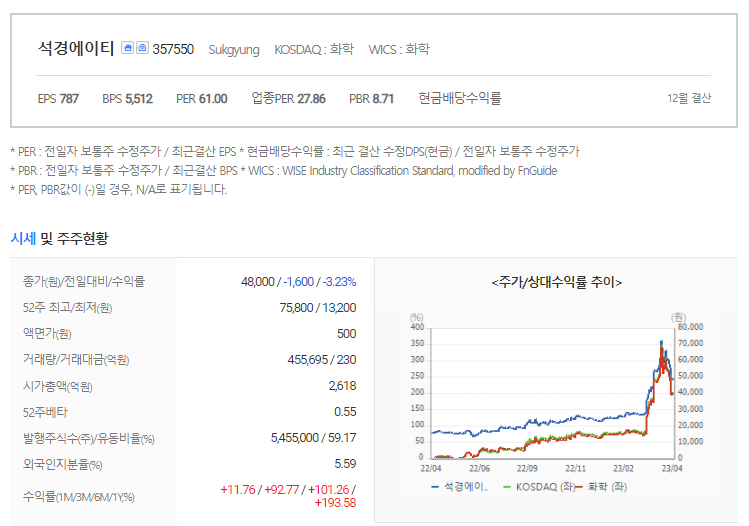Image resolution: width=749 pixels, height=526 pixels.
Task: Click the 12월 결산 label
Action: 689,98
